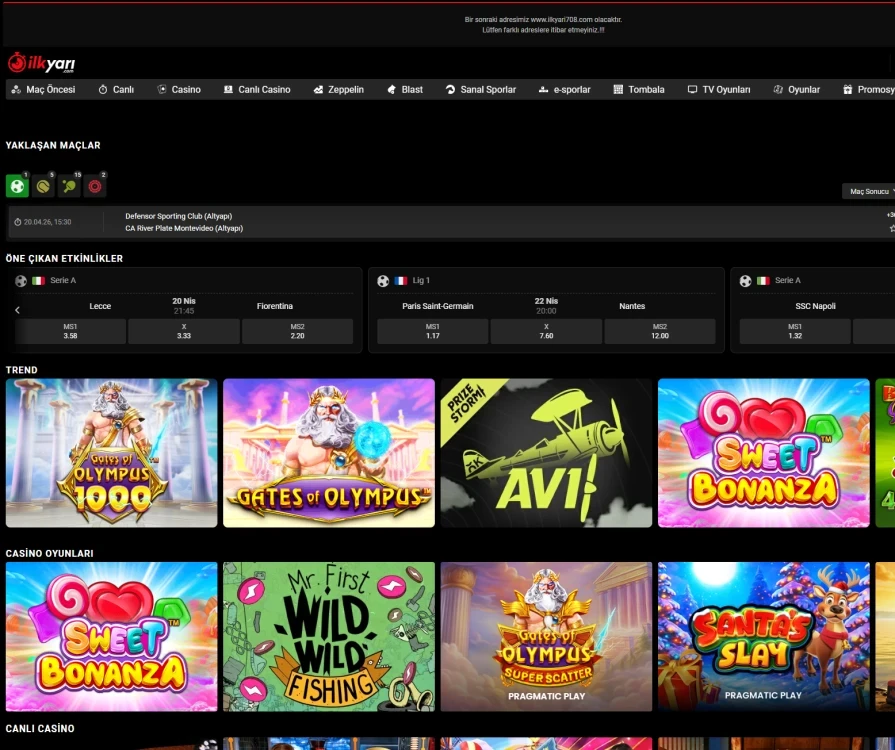The image size is (895, 750).
Task: Click the Maç Öncesi menu icon
Action: [16, 90]
